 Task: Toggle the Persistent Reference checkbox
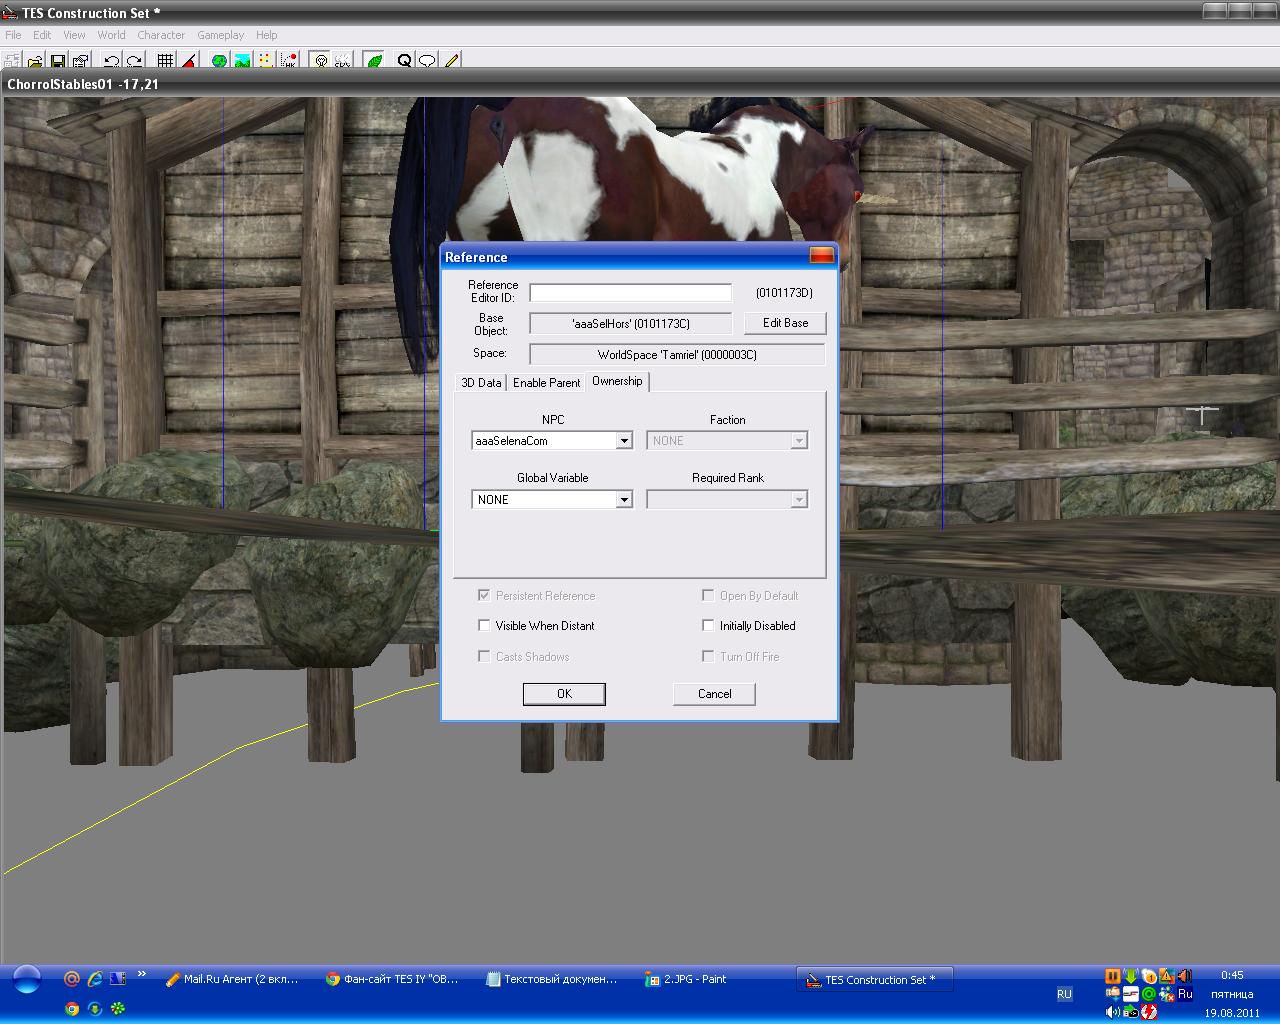[x=537, y=596]
